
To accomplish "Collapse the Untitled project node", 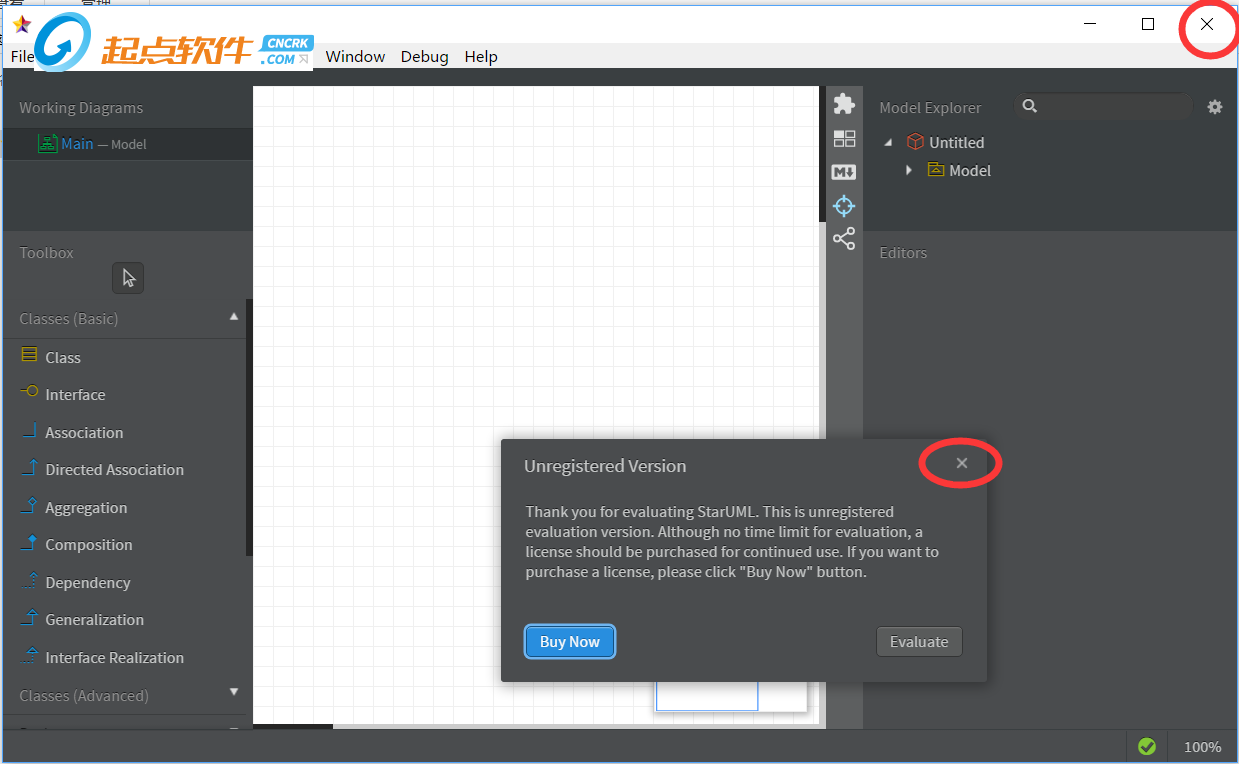I will [x=888, y=143].
